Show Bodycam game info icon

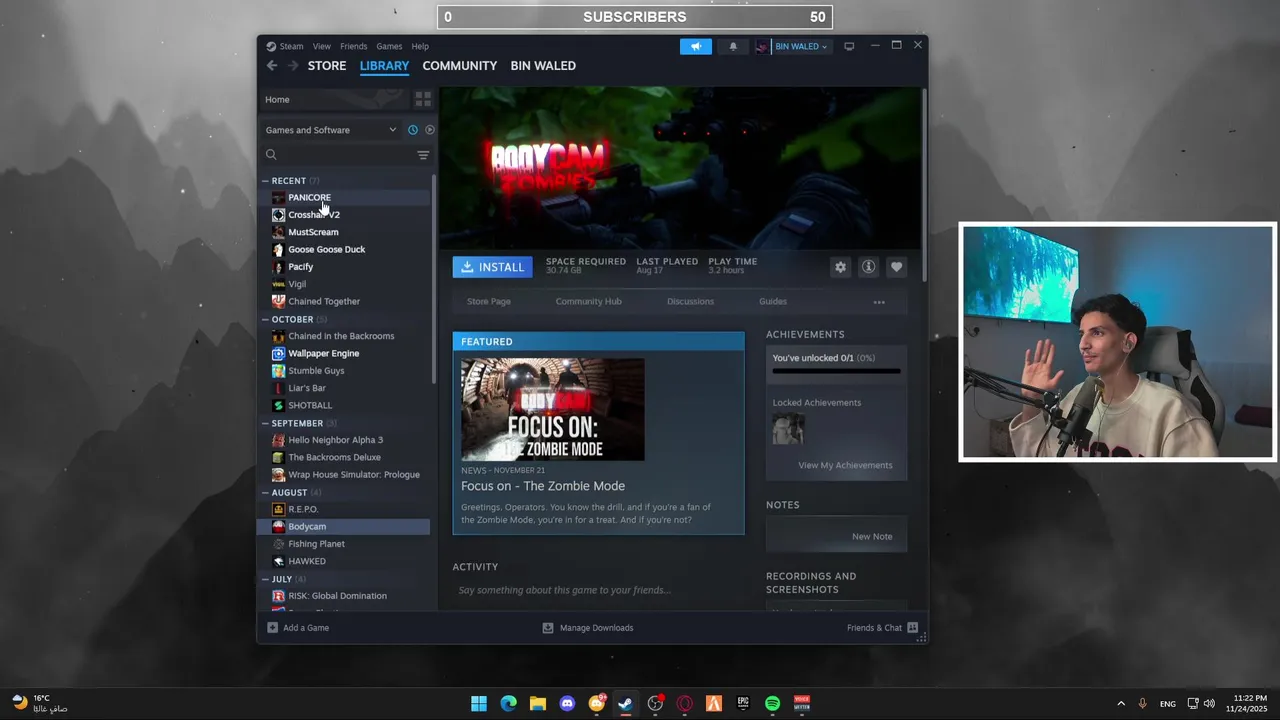(868, 267)
